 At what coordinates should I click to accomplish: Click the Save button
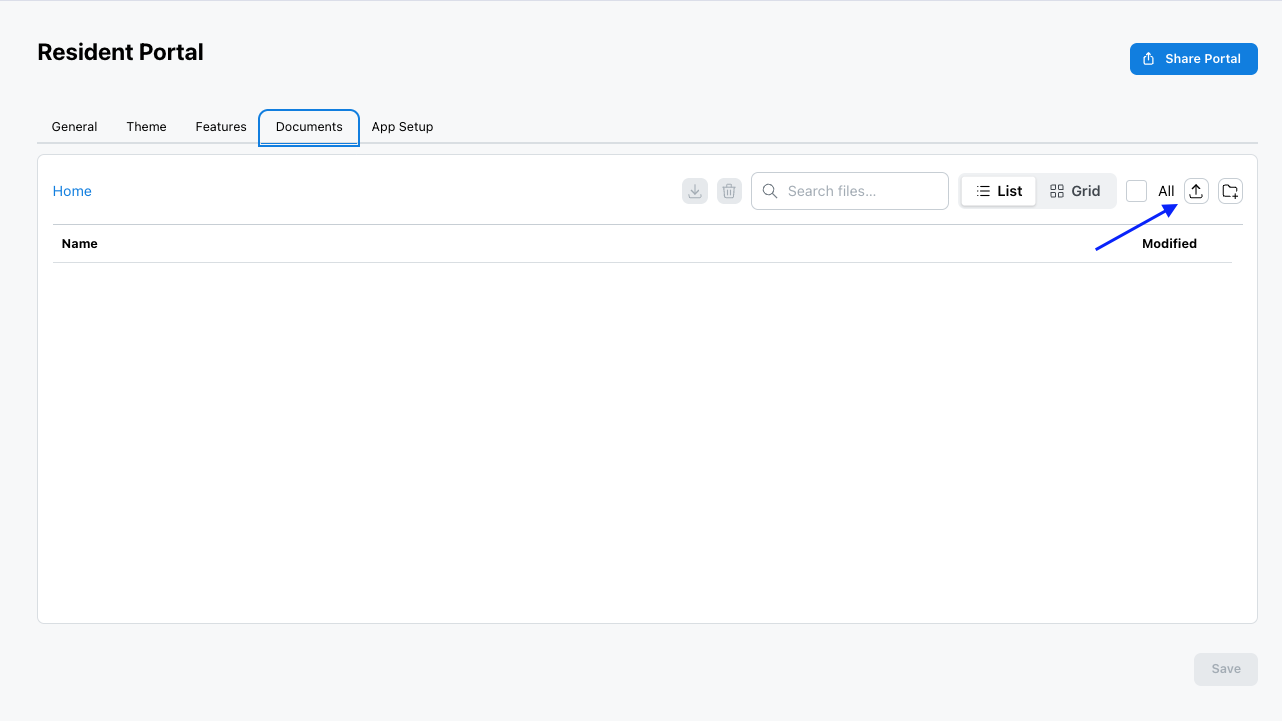pyautogui.click(x=1226, y=669)
